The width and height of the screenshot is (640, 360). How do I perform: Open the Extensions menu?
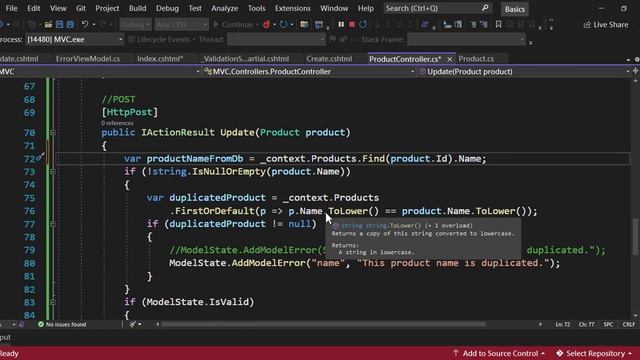[x=293, y=8]
